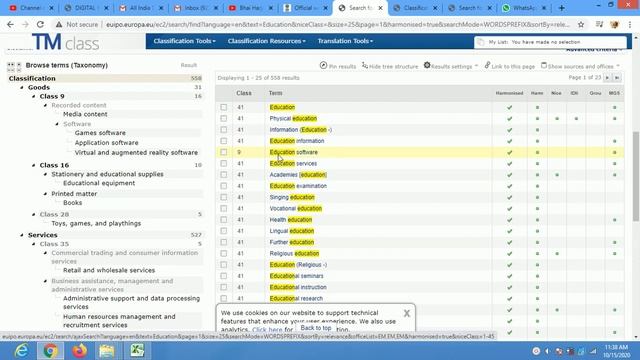Tick checkbox for Singing education
This screenshot has width=640, height=360.
(x=224, y=197)
